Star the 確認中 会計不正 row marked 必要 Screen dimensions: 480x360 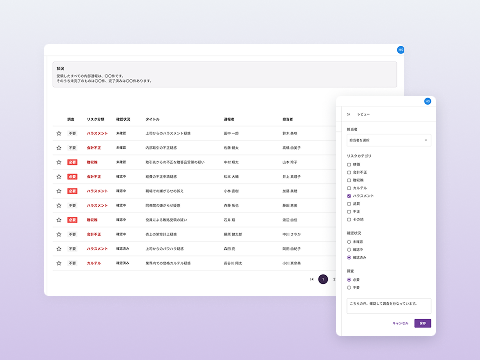[59, 177]
